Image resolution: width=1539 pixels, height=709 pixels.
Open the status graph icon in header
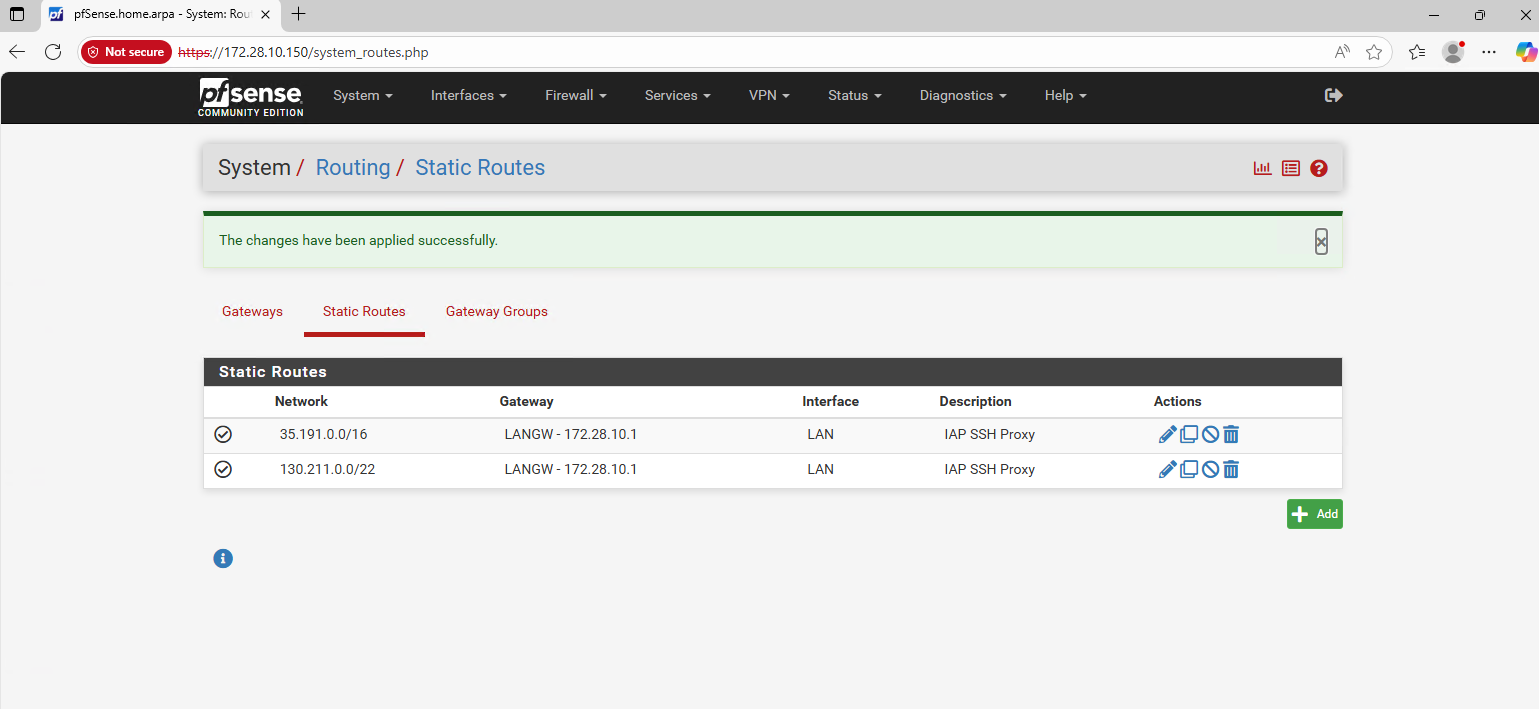point(1262,168)
